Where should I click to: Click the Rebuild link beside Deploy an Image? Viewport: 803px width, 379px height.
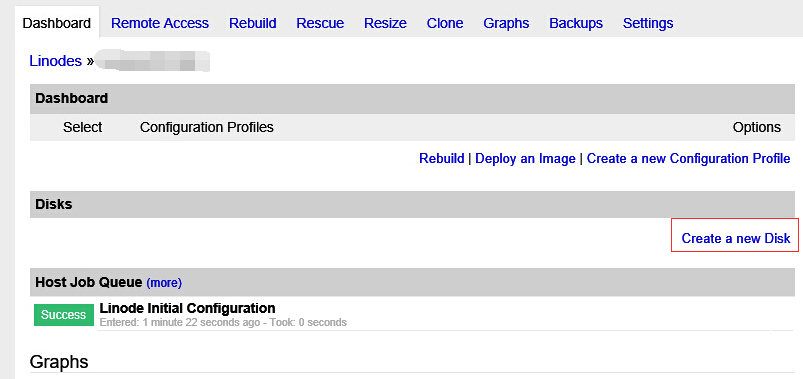[x=441, y=159]
